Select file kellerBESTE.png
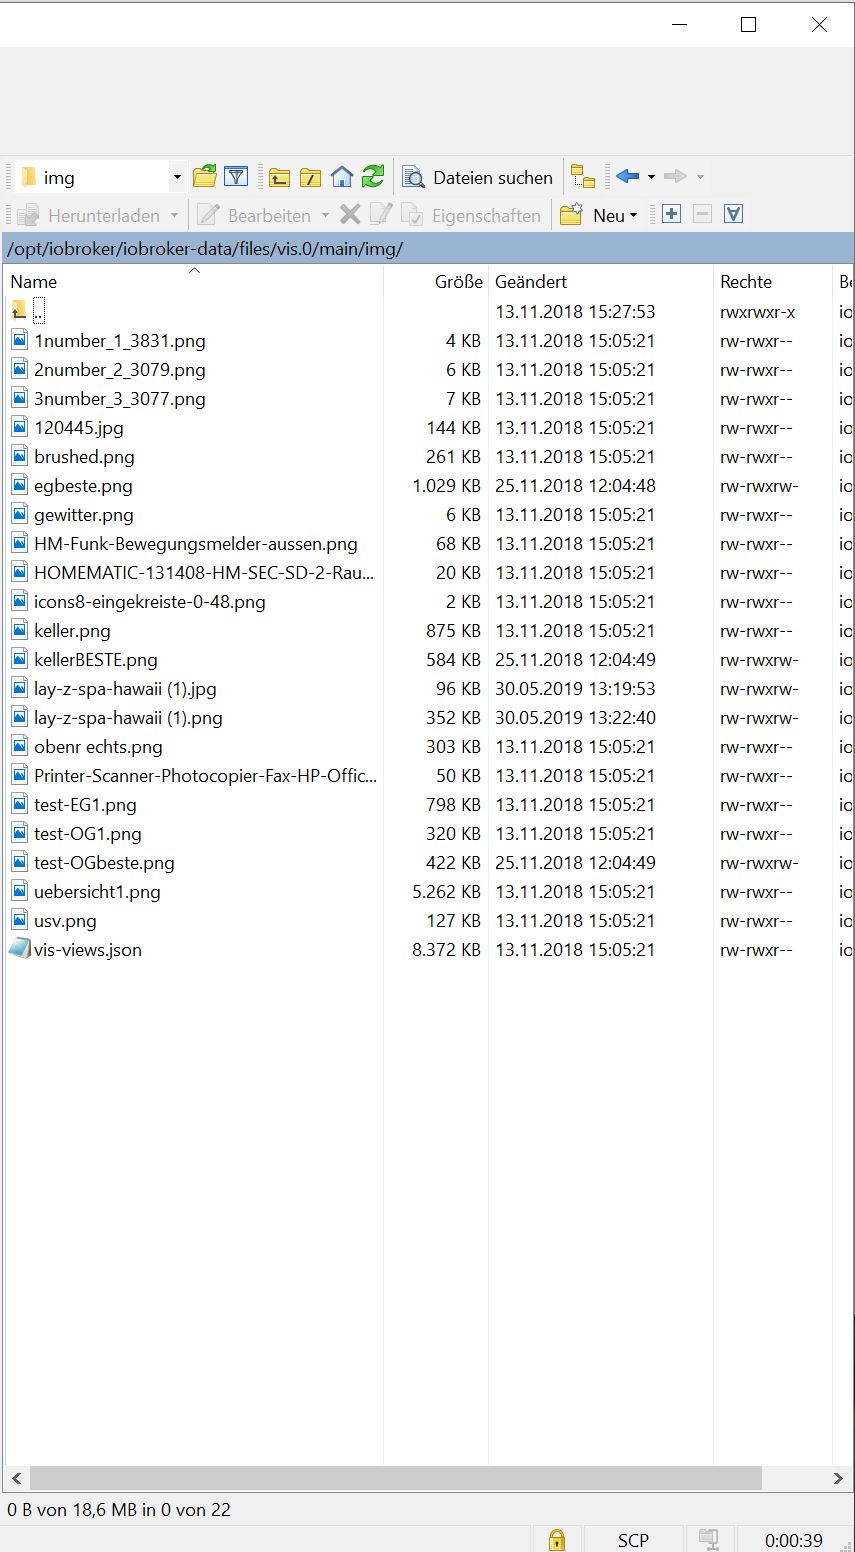Screen dimensions: 855x1552 click(95, 660)
